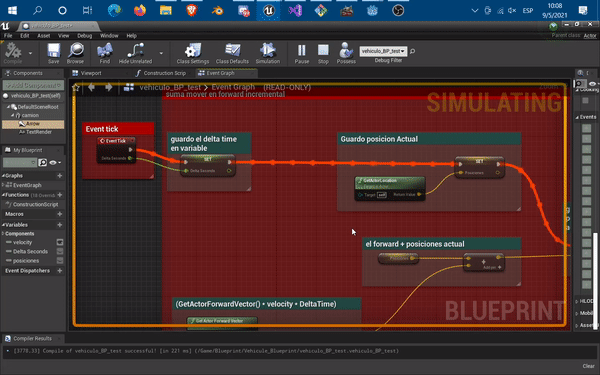Viewport: 600px width, 375px height.
Task: Open the File menu
Action: [8, 36]
